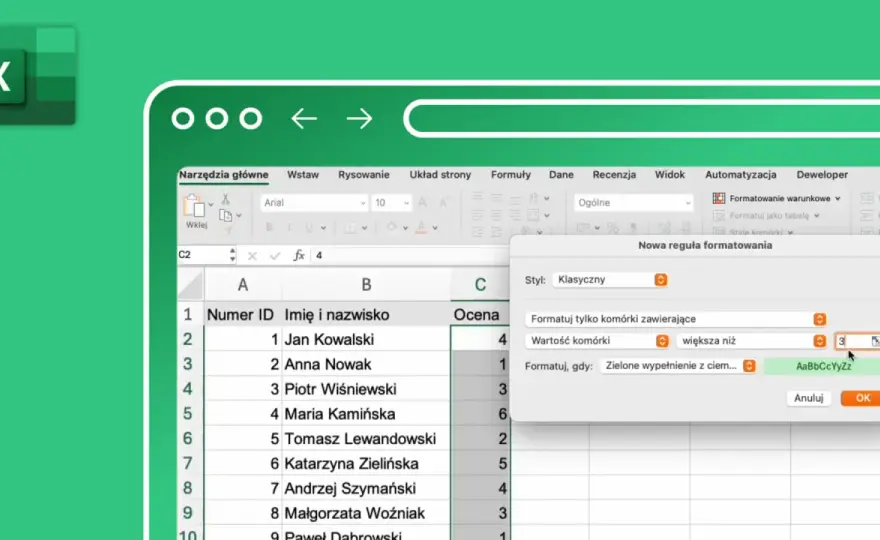The height and width of the screenshot is (540, 880).
Task: Click the C2 Name Box field
Action: (x=203, y=255)
